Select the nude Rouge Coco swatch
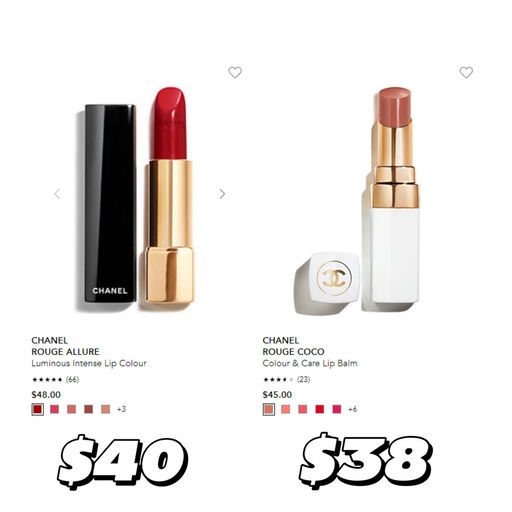Screen dimensions: 512x512 click(x=269, y=409)
